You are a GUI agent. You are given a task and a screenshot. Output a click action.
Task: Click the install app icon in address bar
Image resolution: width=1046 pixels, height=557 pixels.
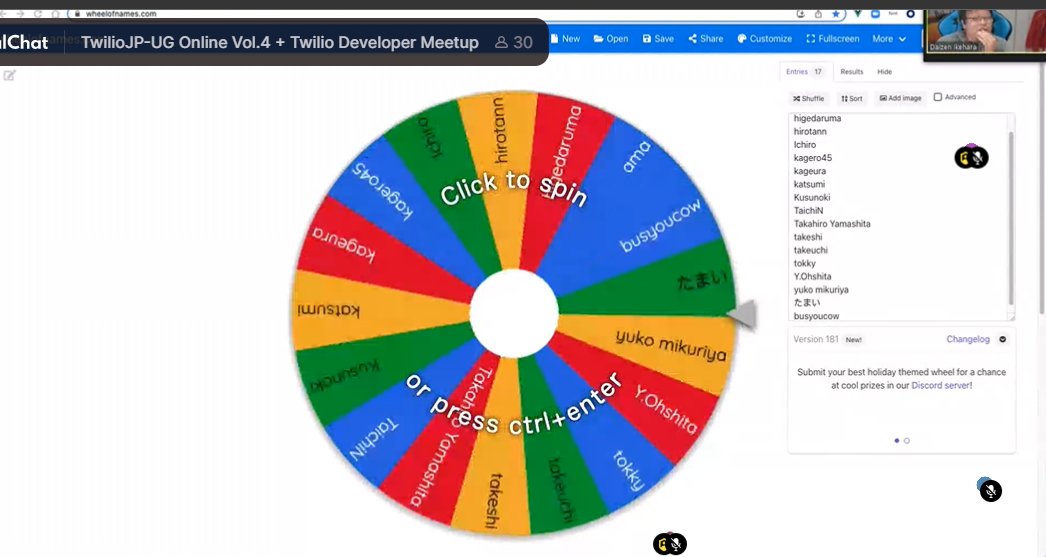(801, 14)
